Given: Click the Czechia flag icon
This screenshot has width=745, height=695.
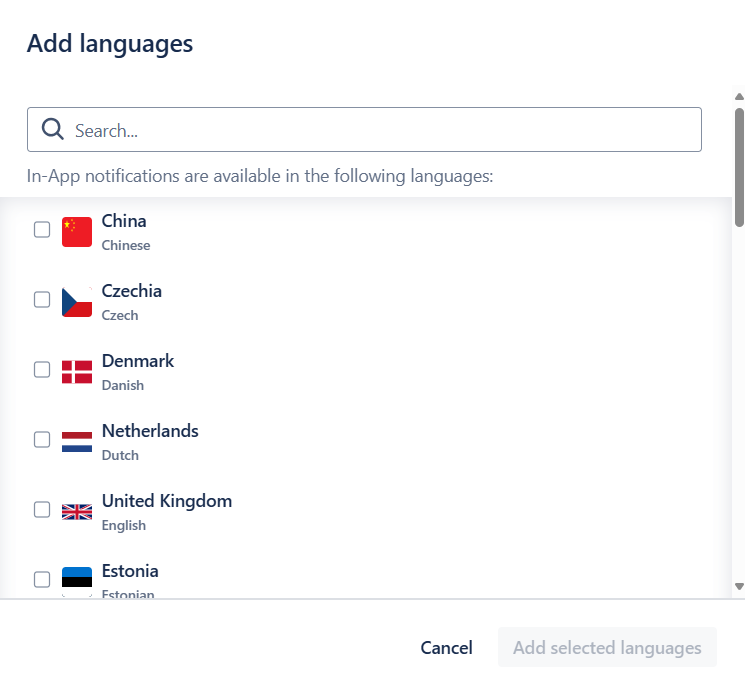Looking at the screenshot, I should [x=77, y=302].
